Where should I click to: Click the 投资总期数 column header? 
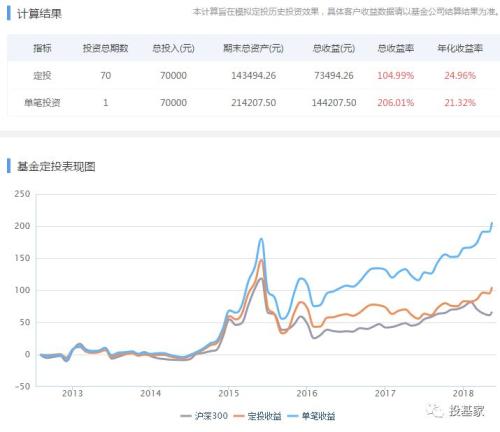pos(105,48)
